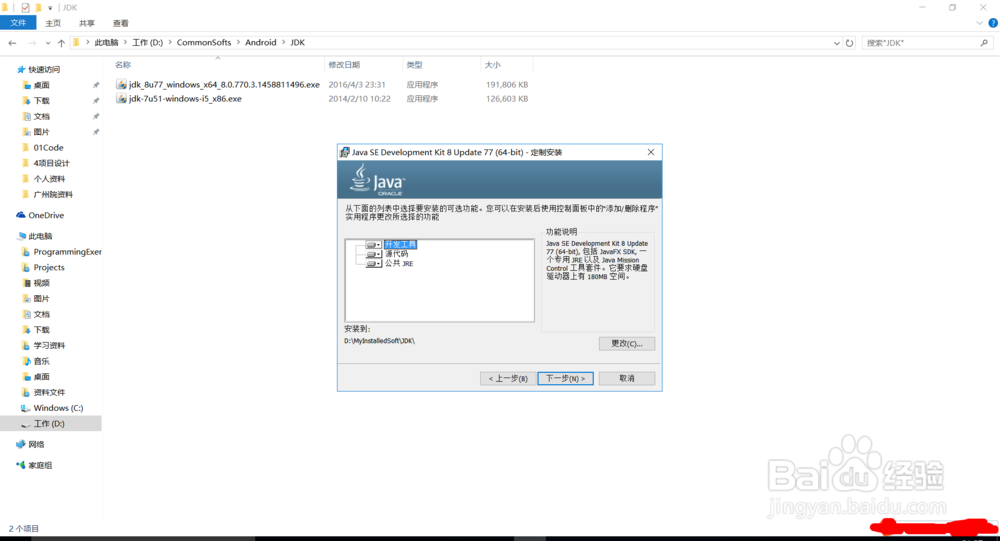Open 文档 under quick access
This screenshot has width=1000, height=541.
click(x=41, y=116)
